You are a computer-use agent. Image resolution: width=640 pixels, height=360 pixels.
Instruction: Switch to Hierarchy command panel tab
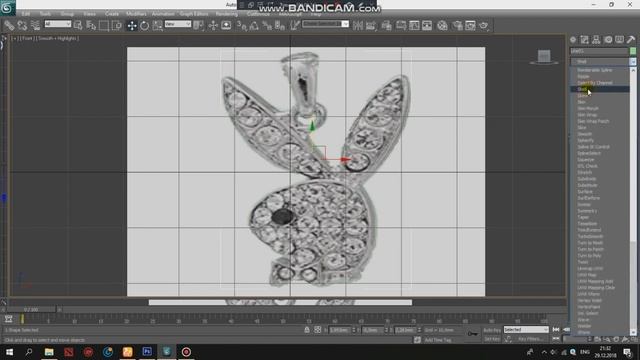tap(596, 40)
